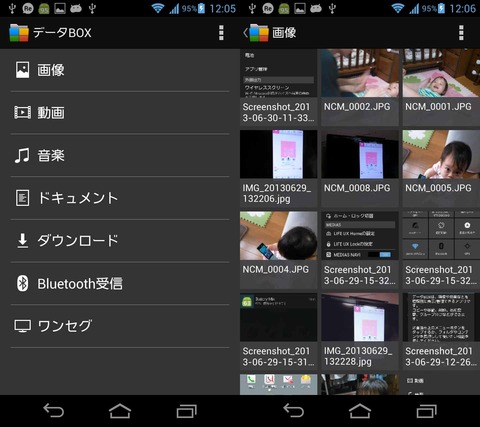Click the file name NCM_0004.JPG
Image resolution: width=480 pixels, height=427 pixels.
tap(276, 269)
